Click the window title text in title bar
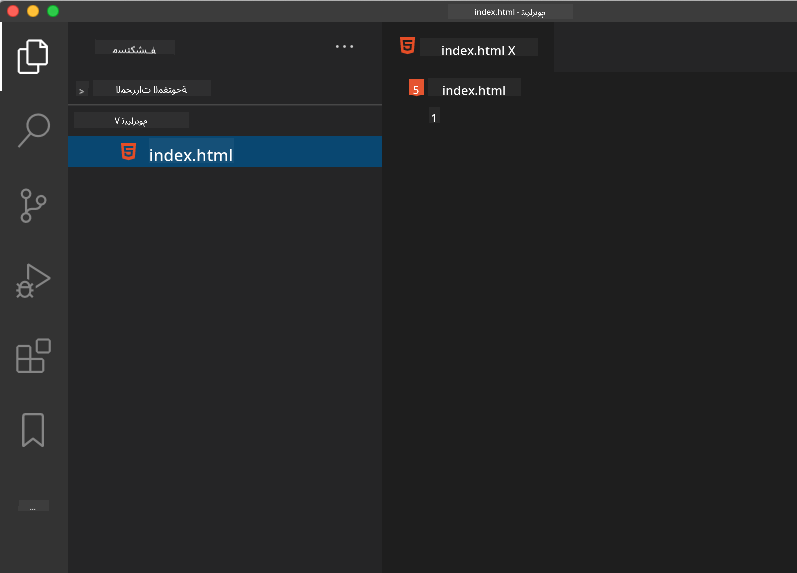The width and height of the screenshot is (797, 573). (x=510, y=11)
